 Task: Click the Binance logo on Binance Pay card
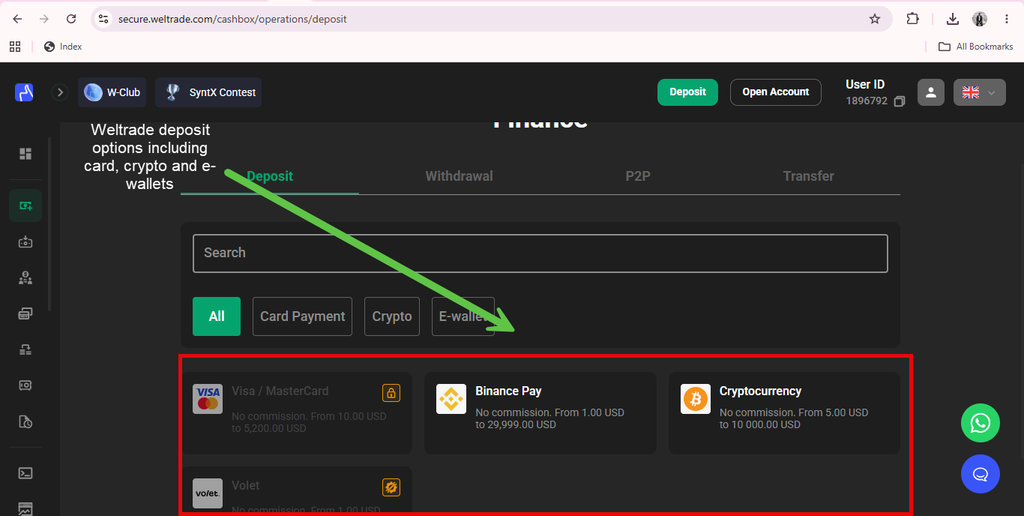[451, 398]
